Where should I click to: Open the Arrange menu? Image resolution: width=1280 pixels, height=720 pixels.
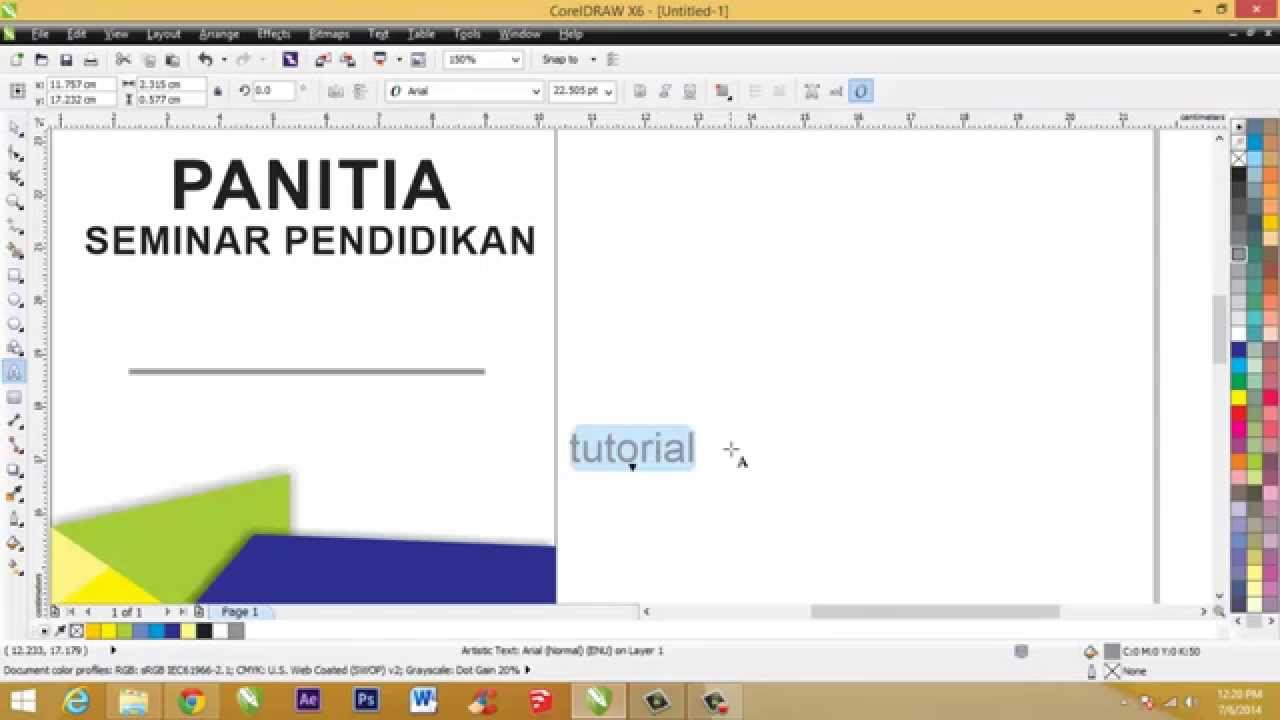coord(219,34)
